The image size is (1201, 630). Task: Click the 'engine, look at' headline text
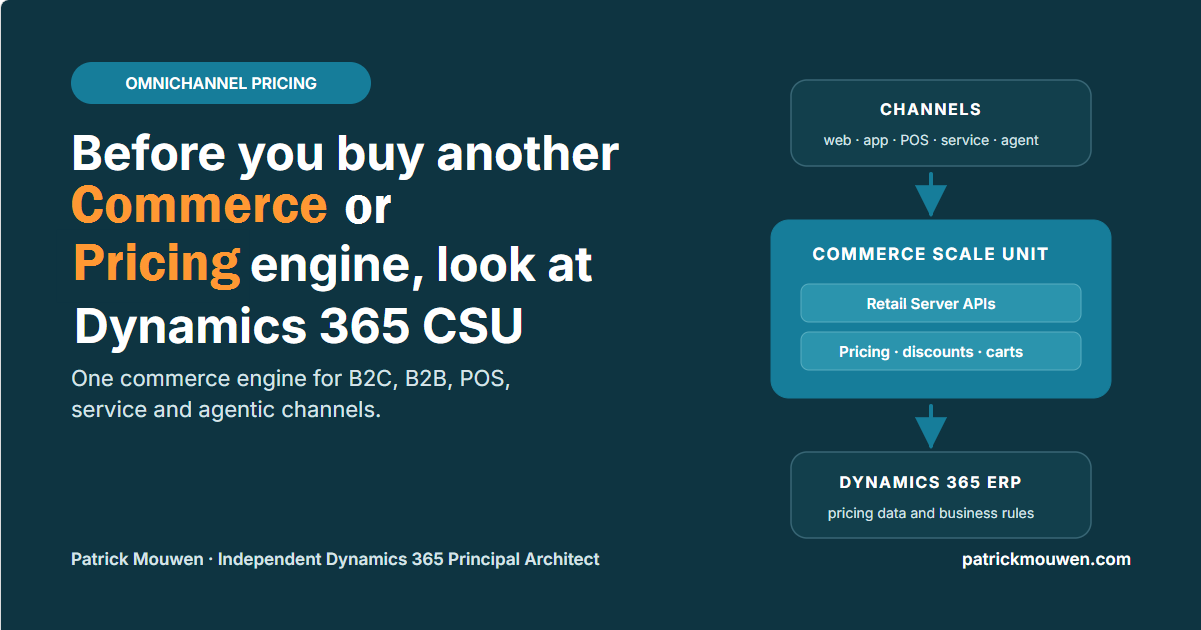(421, 265)
